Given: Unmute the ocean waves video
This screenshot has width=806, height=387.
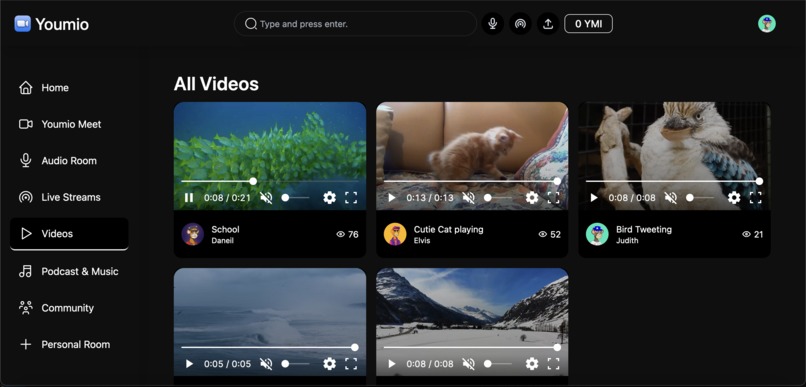Looking at the screenshot, I should click(x=266, y=364).
